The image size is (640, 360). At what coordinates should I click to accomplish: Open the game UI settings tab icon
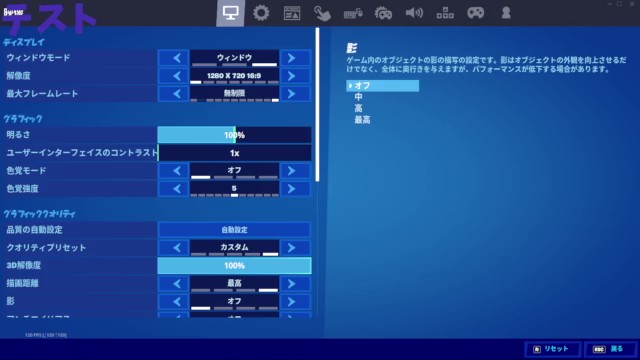pyautogui.click(x=292, y=13)
